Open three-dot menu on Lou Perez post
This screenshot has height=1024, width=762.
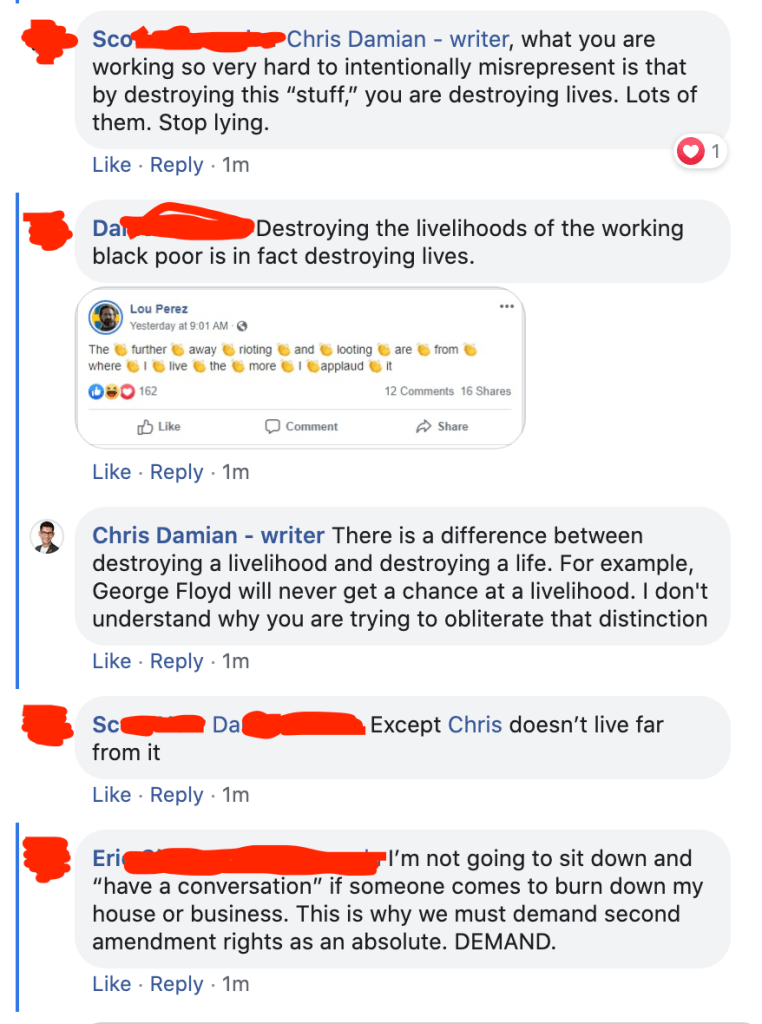pyautogui.click(x=507, y=306)
